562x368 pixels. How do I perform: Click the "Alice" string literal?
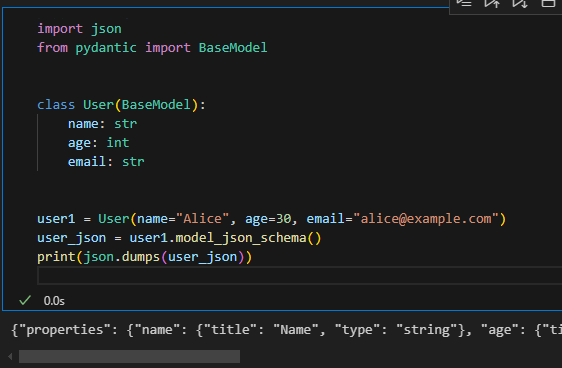[x=203, y=219]
